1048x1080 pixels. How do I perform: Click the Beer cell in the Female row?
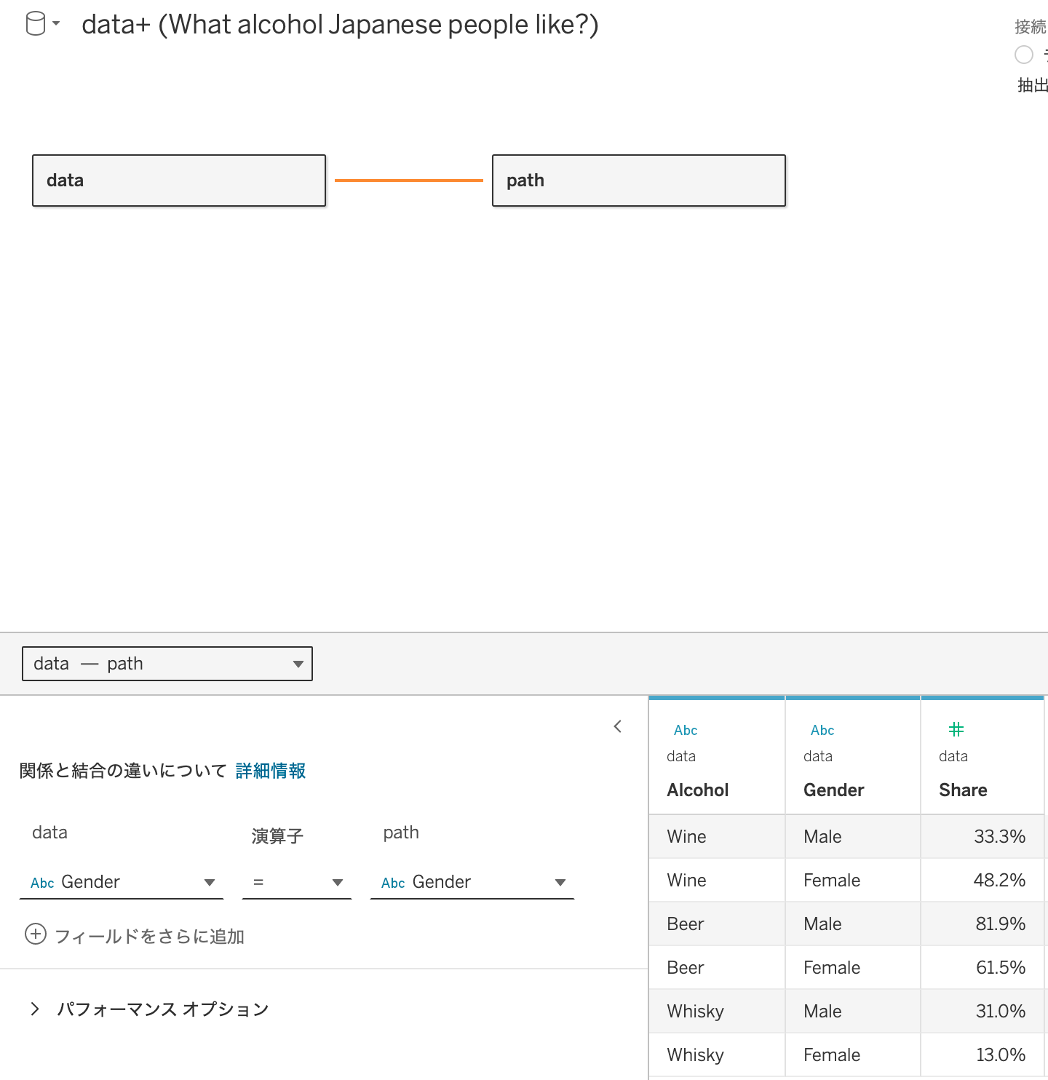tap(717, 967)
